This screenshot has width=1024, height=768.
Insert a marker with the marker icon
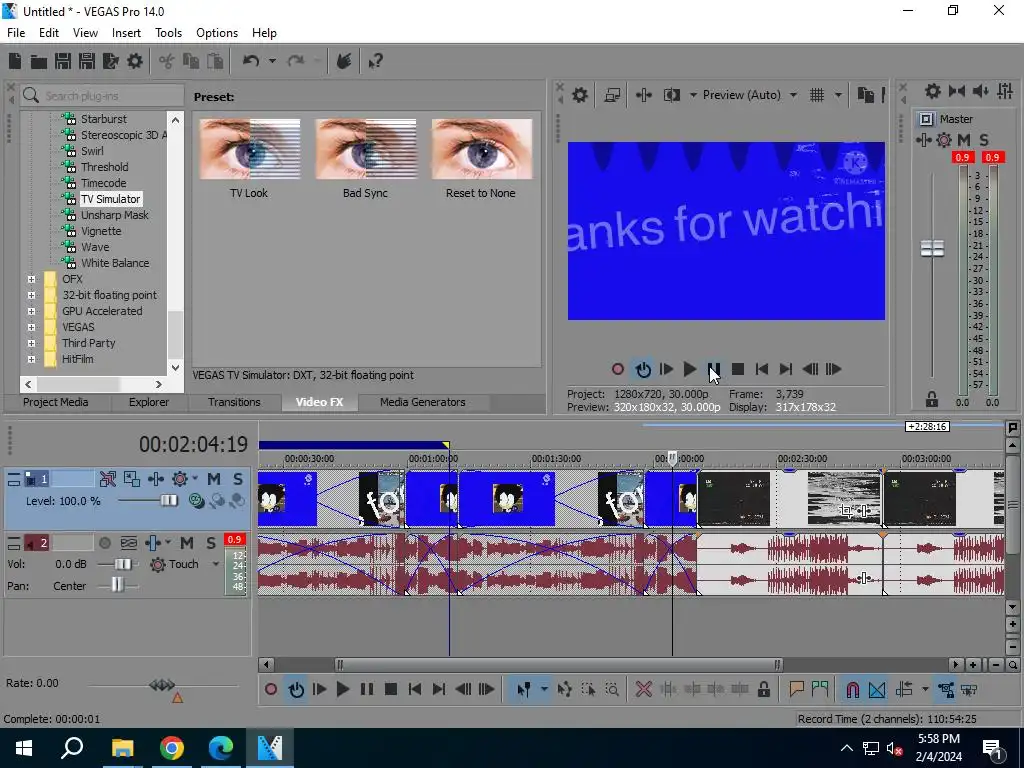click(x=796, y=689)
